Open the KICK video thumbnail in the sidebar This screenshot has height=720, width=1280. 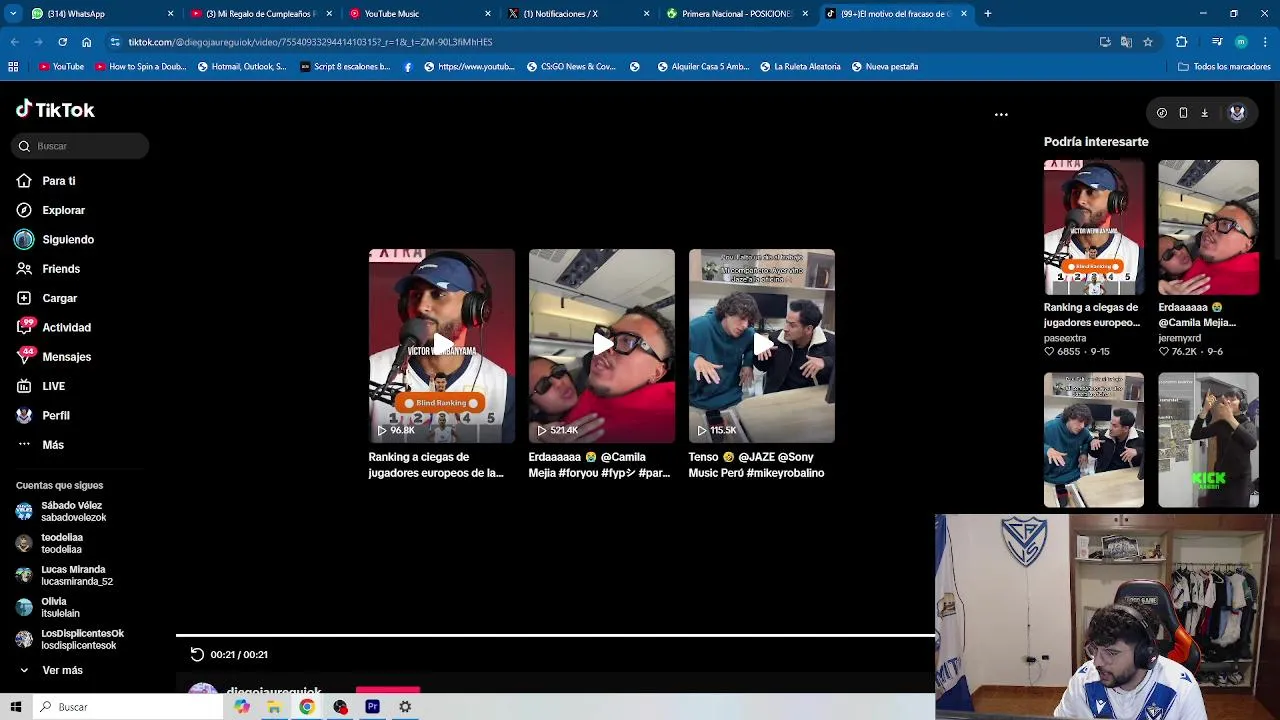click(1208, 440)
